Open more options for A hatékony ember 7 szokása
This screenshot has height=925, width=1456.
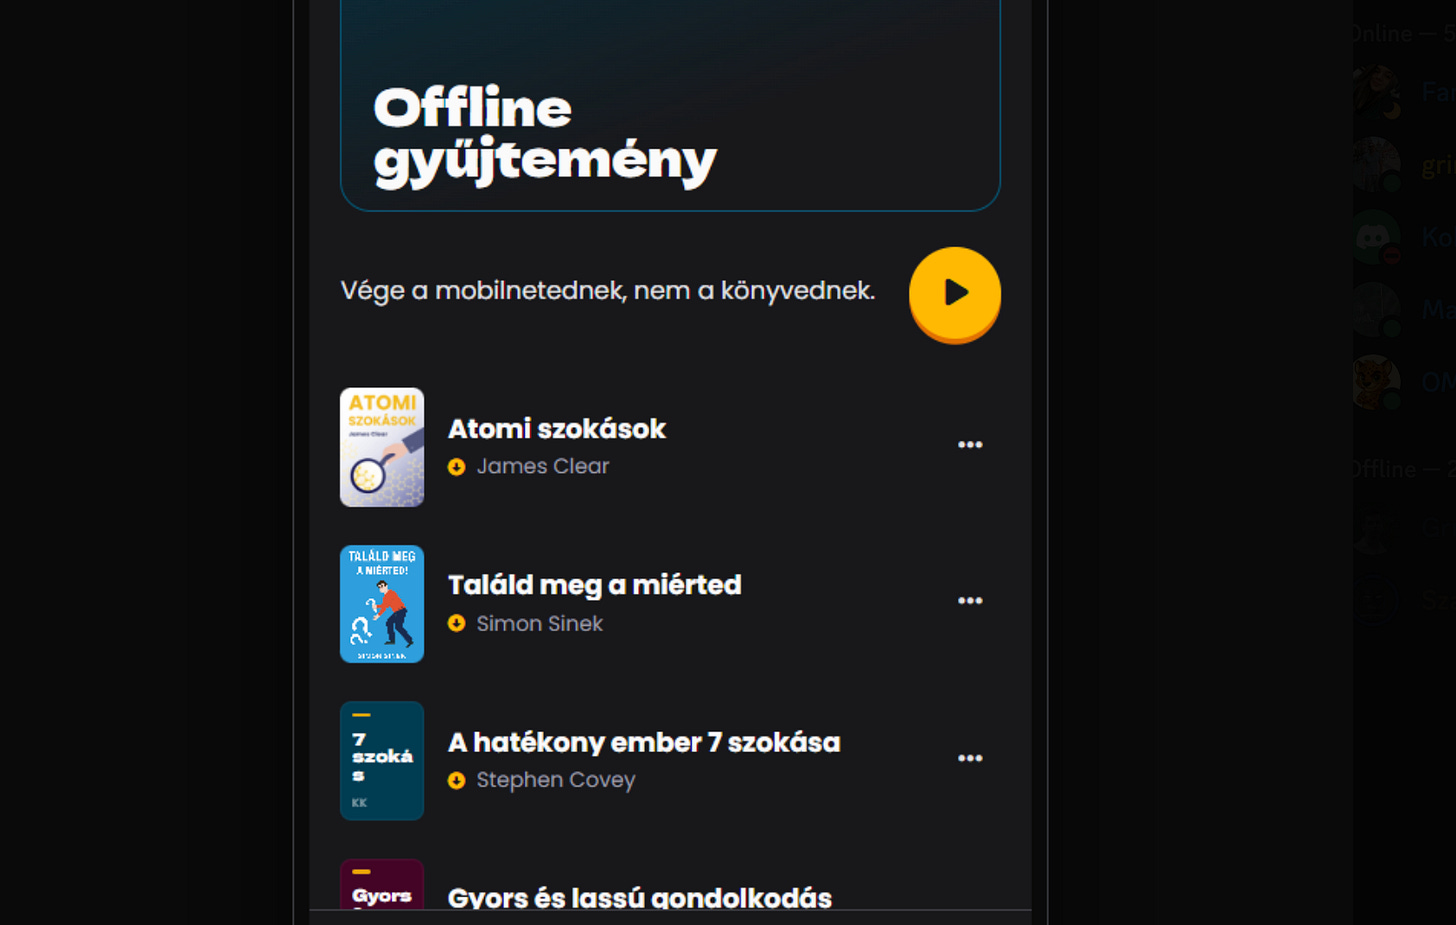970,758
